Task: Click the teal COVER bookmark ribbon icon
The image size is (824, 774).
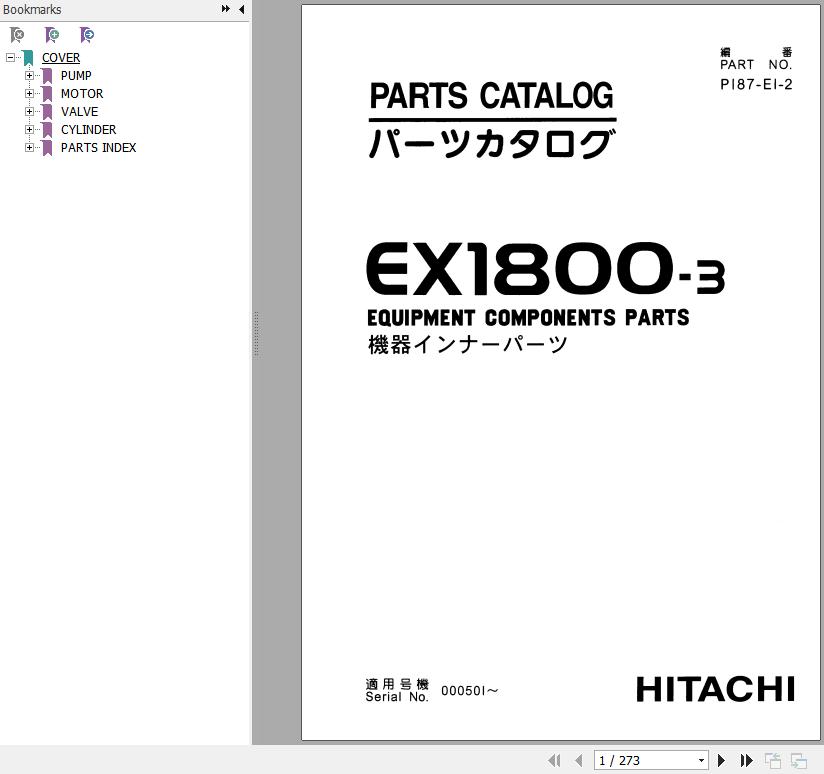Action: click(x=28, y=58)
